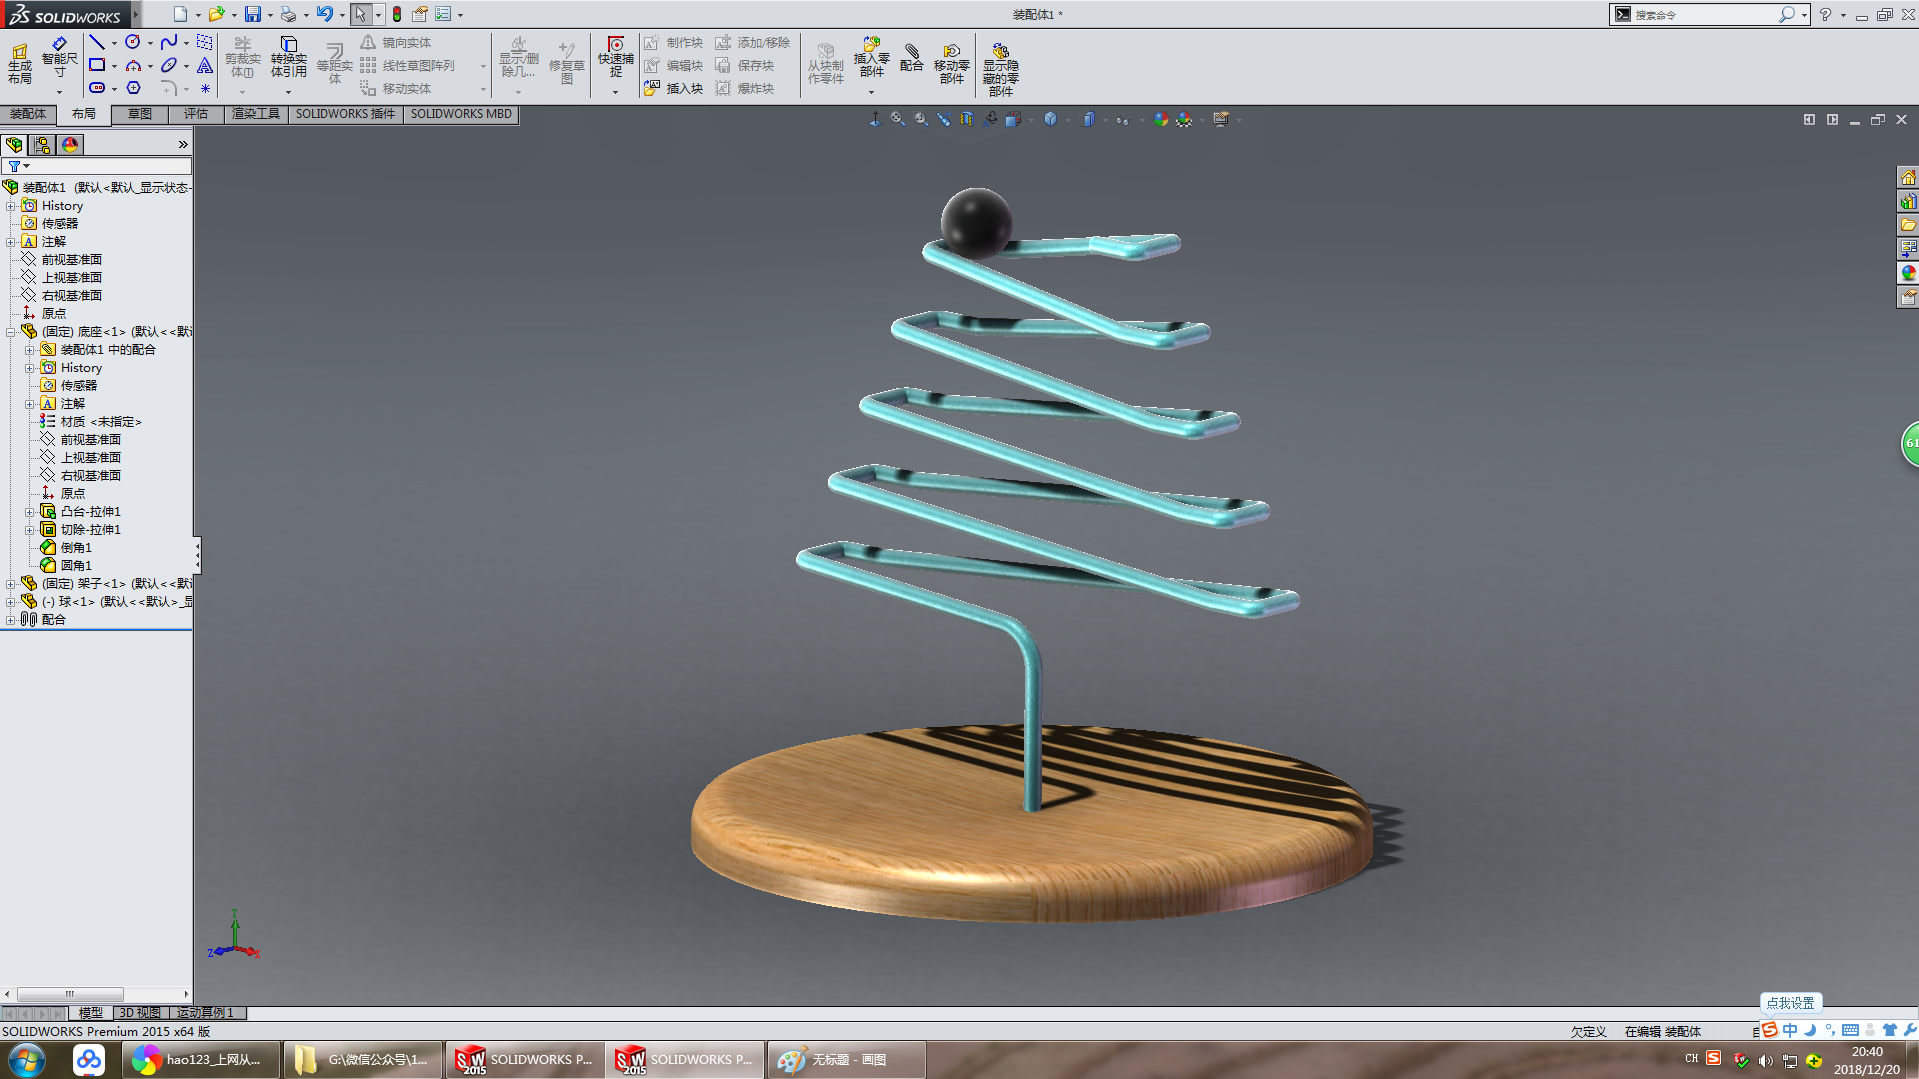Click the Undo arrow icon
Screen dimensions: 1919x1079
(x=325, y=14)
